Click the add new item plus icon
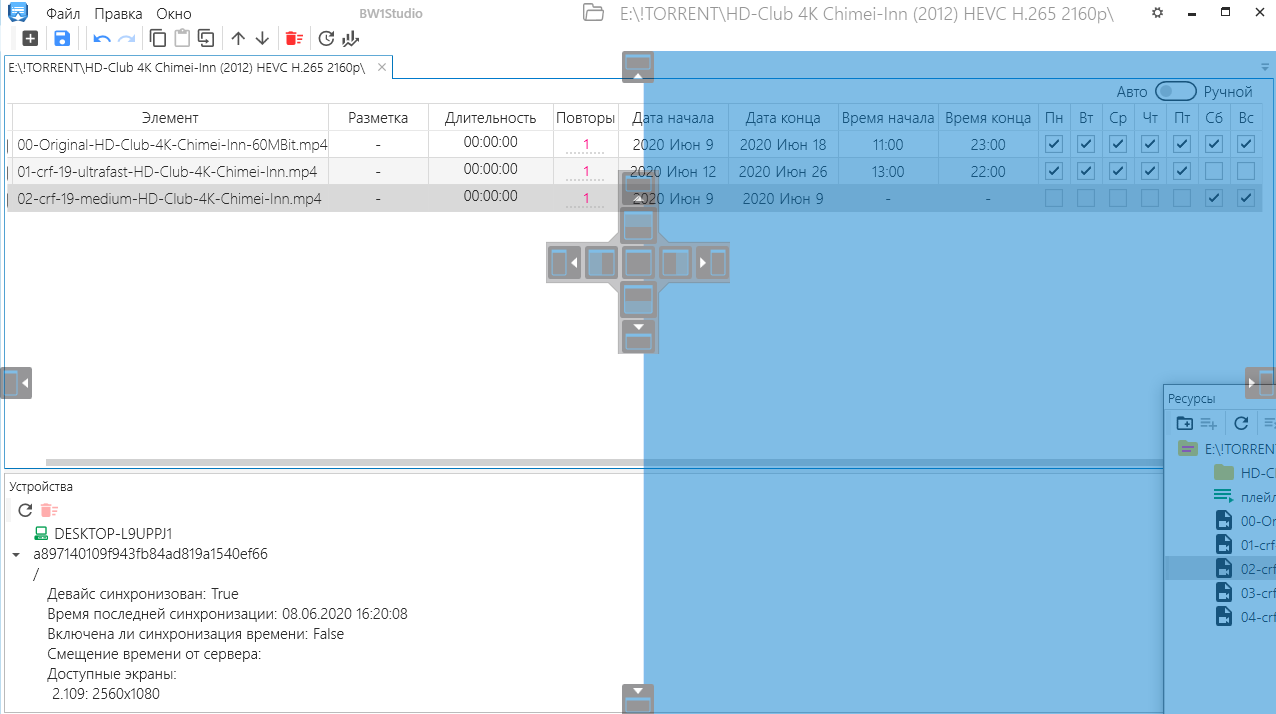The width and height of the screenshot is (1276, 714). (x=30, y=38)
